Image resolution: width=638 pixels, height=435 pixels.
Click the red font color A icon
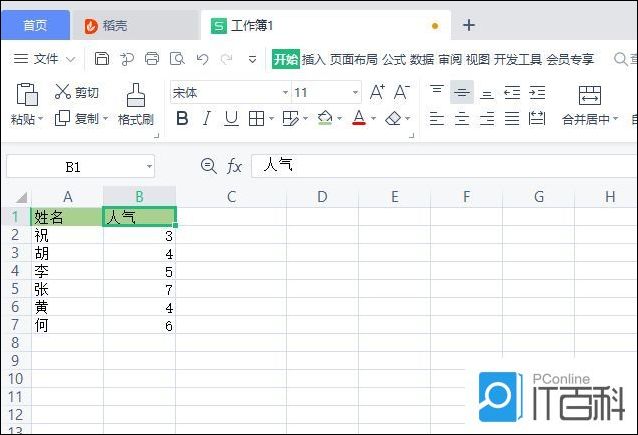pos(359,118)
